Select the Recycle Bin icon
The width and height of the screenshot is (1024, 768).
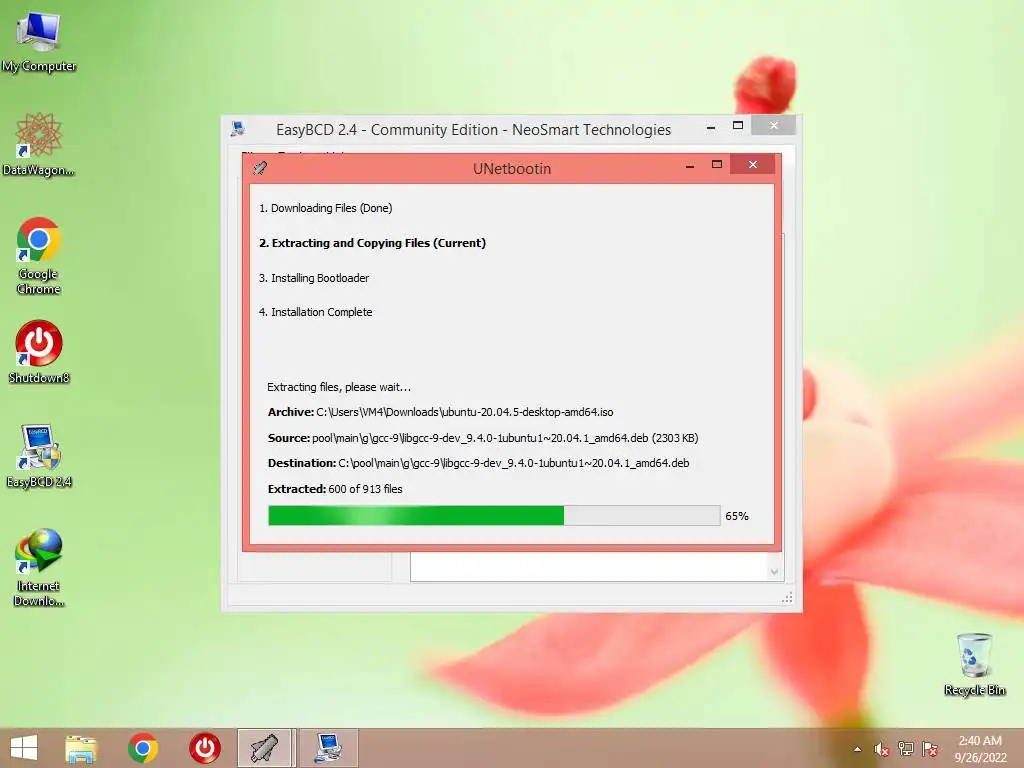point(974,664)
